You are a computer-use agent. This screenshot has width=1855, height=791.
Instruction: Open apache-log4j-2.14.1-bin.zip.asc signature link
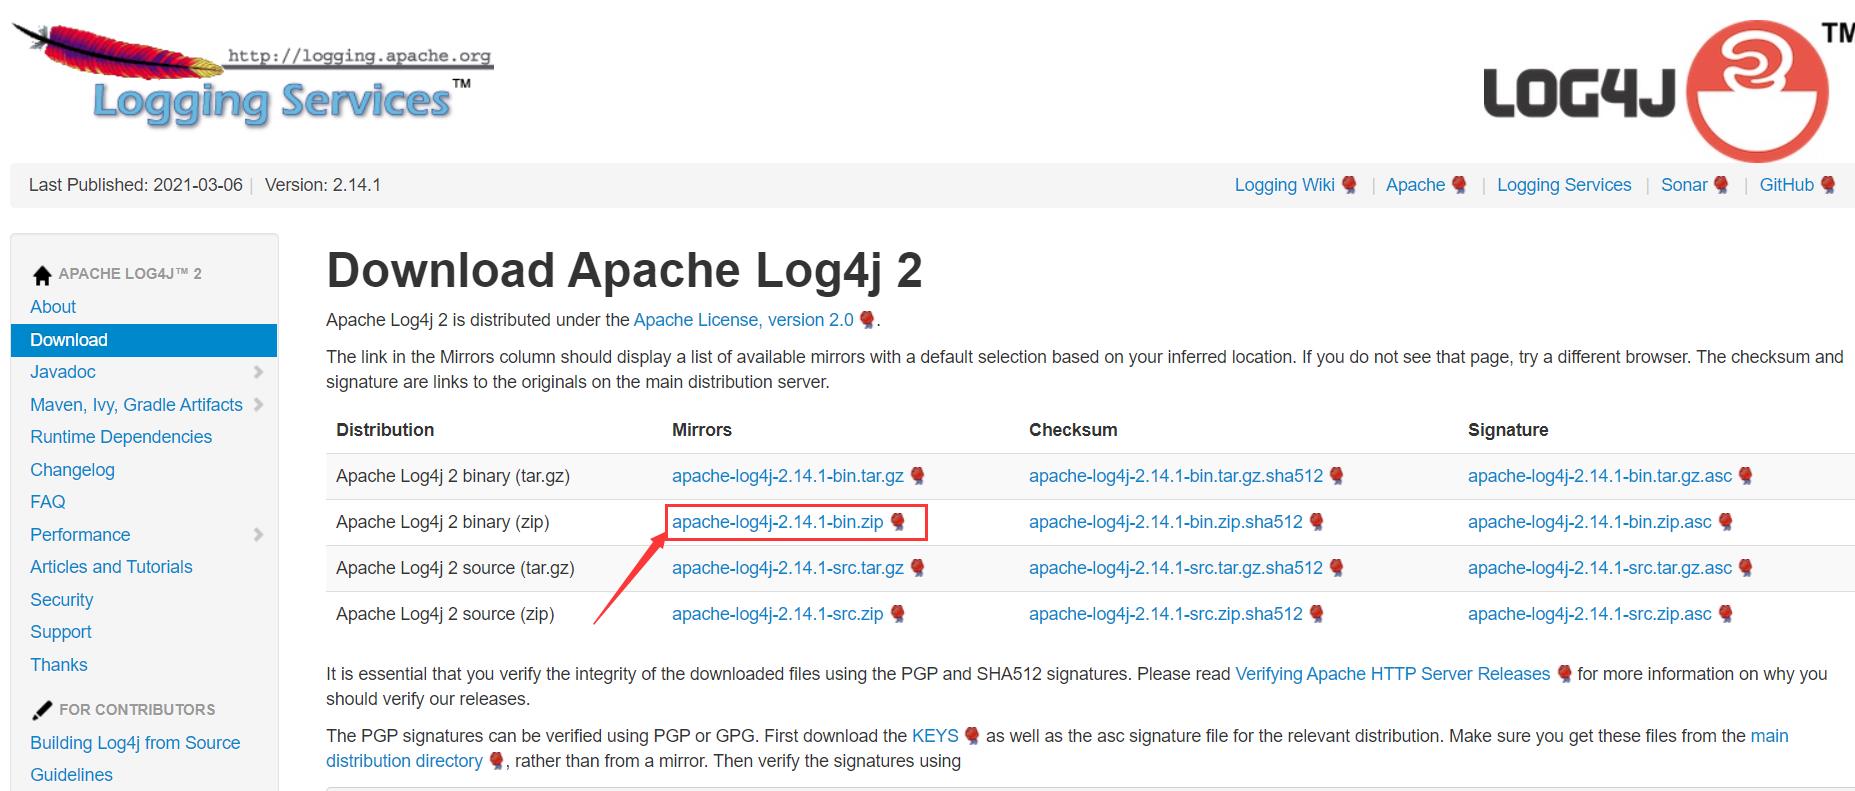[1590, 522]
